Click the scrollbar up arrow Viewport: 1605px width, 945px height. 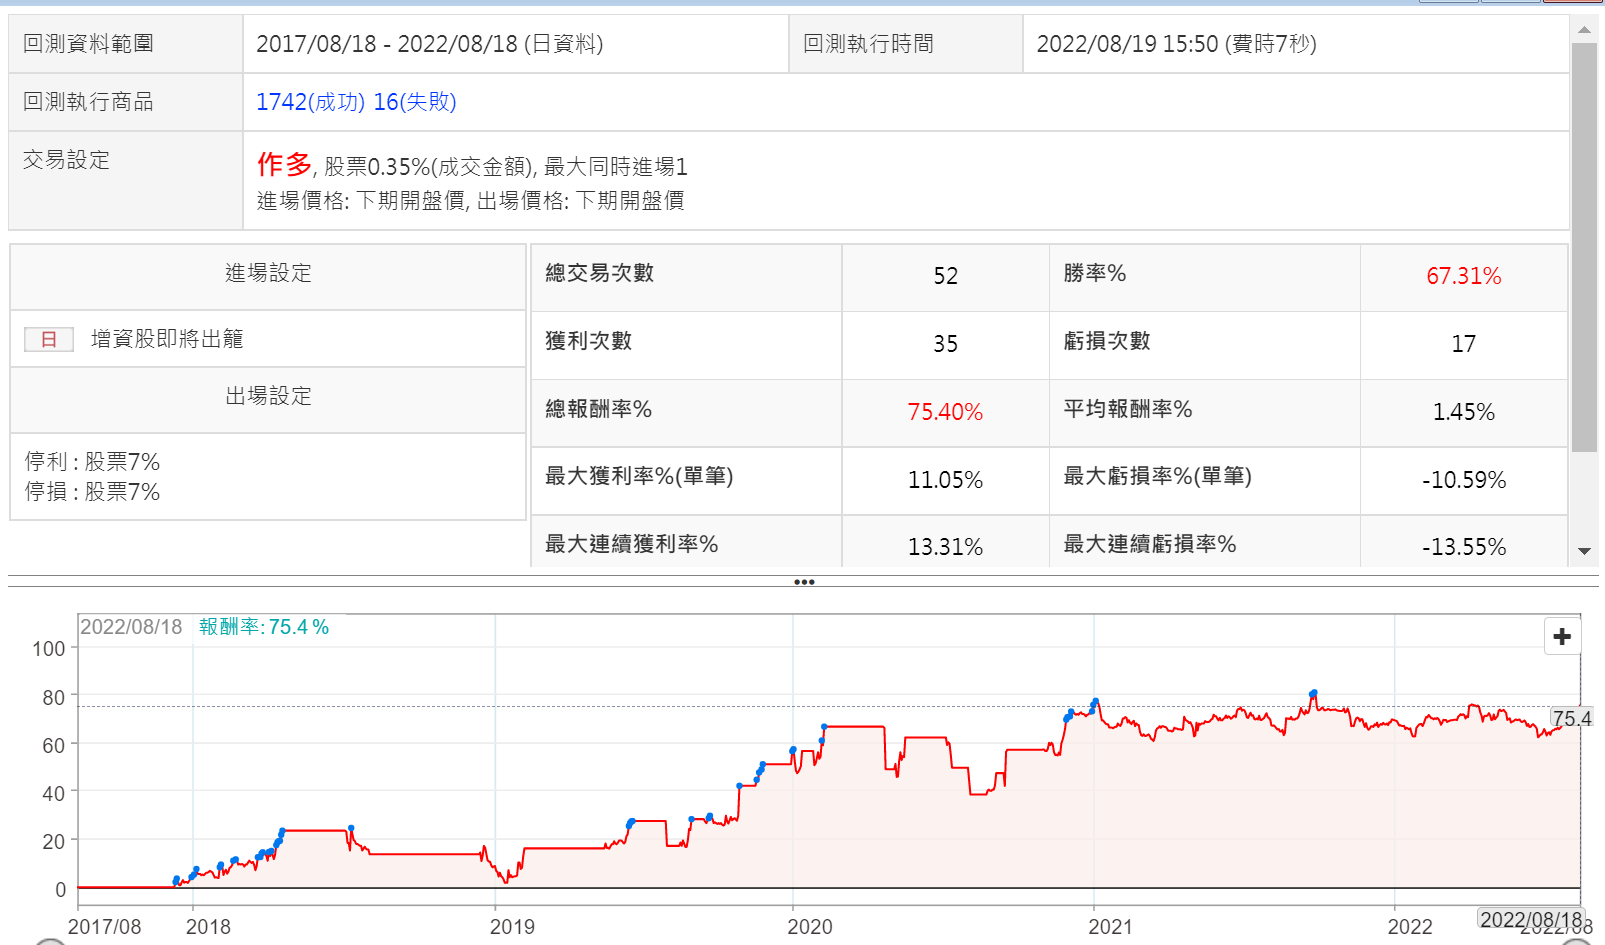click(x=1584, y=30)
